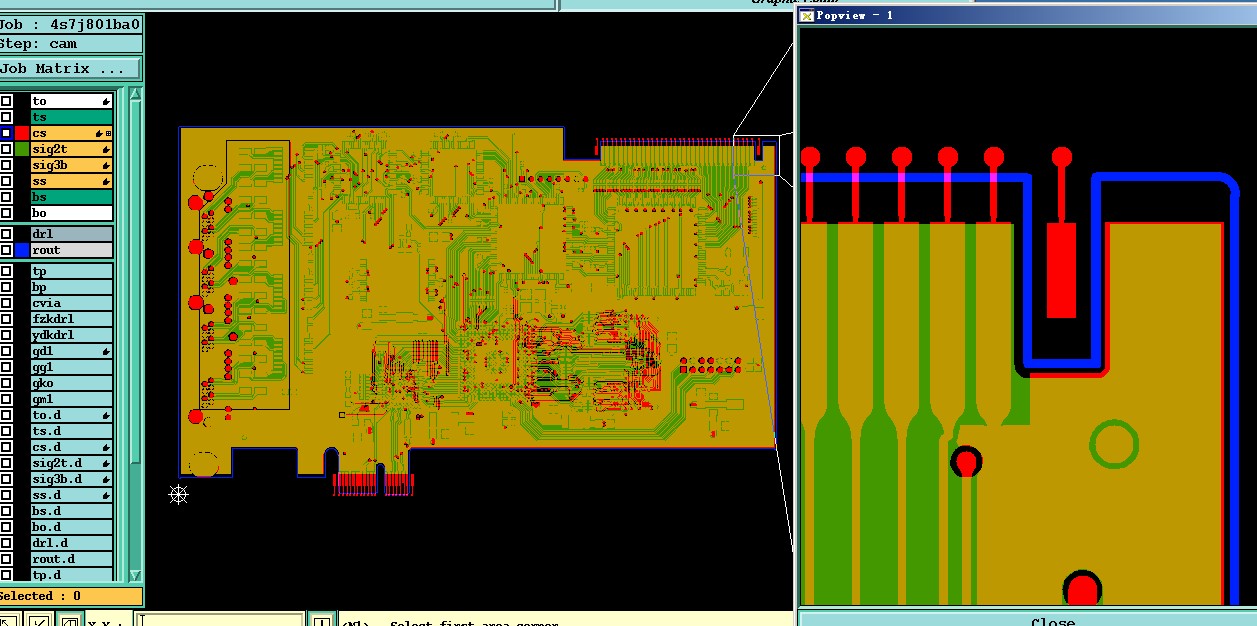Click the sig3b.d layer edit-hand icon
The height and width of the screenshot is (626, 1257).
pos(104,479)
